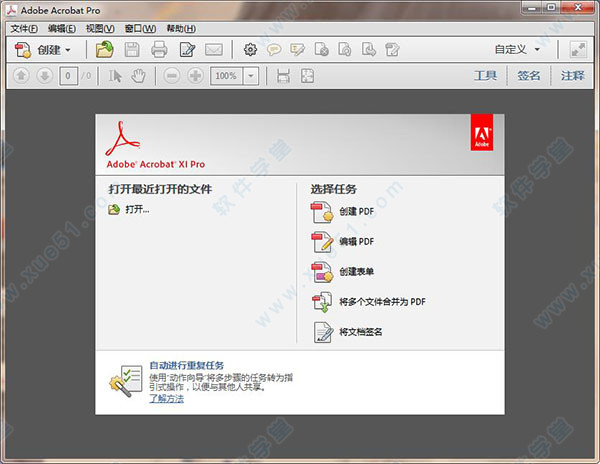This screenshot has height=464, width=600.
Task: Select the Hand pan tool
Action: coord(137,76)
